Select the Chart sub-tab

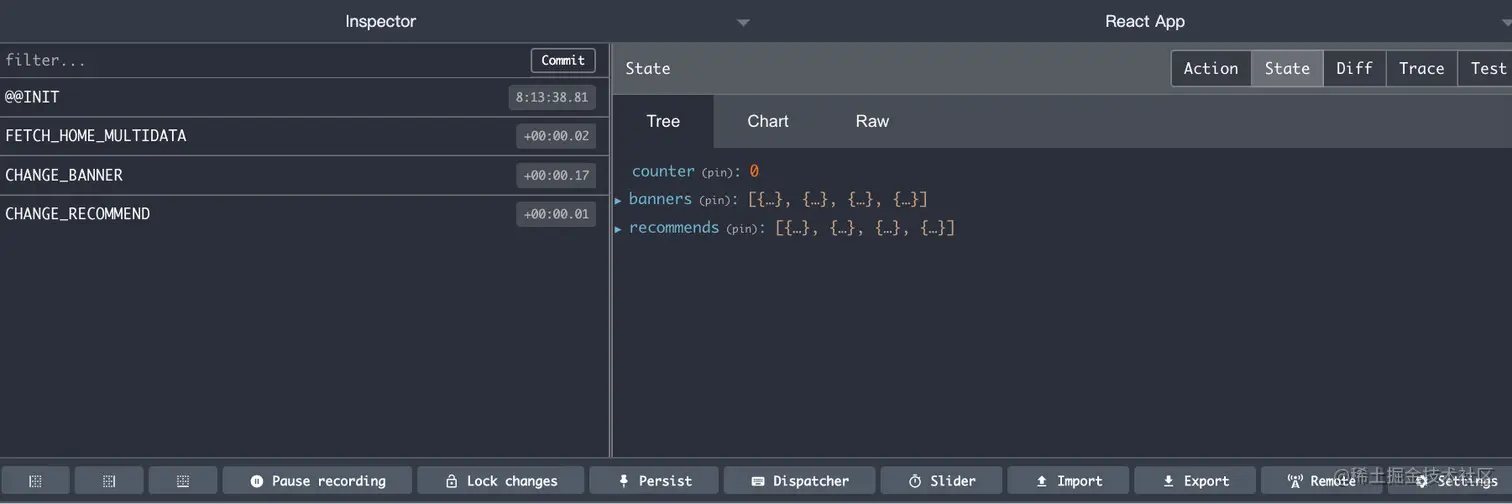(768, 121)
